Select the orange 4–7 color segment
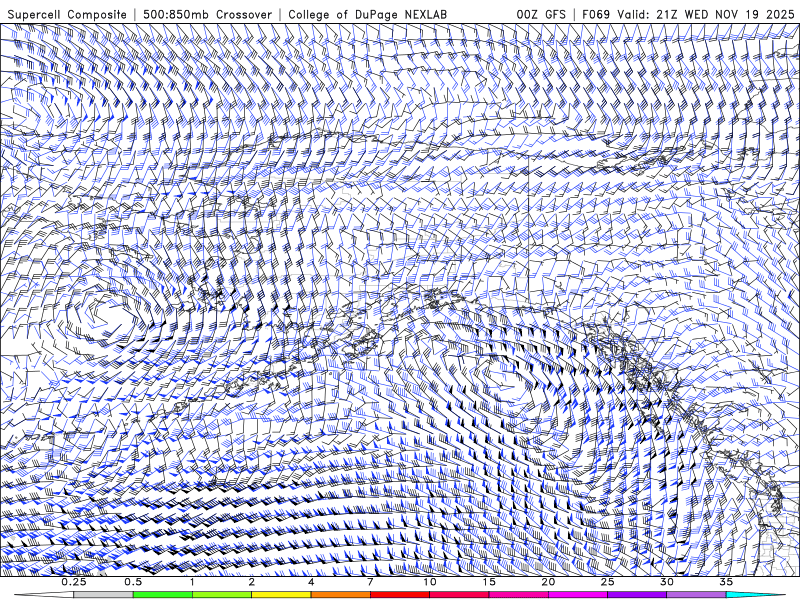 click(x=340, y=595)
